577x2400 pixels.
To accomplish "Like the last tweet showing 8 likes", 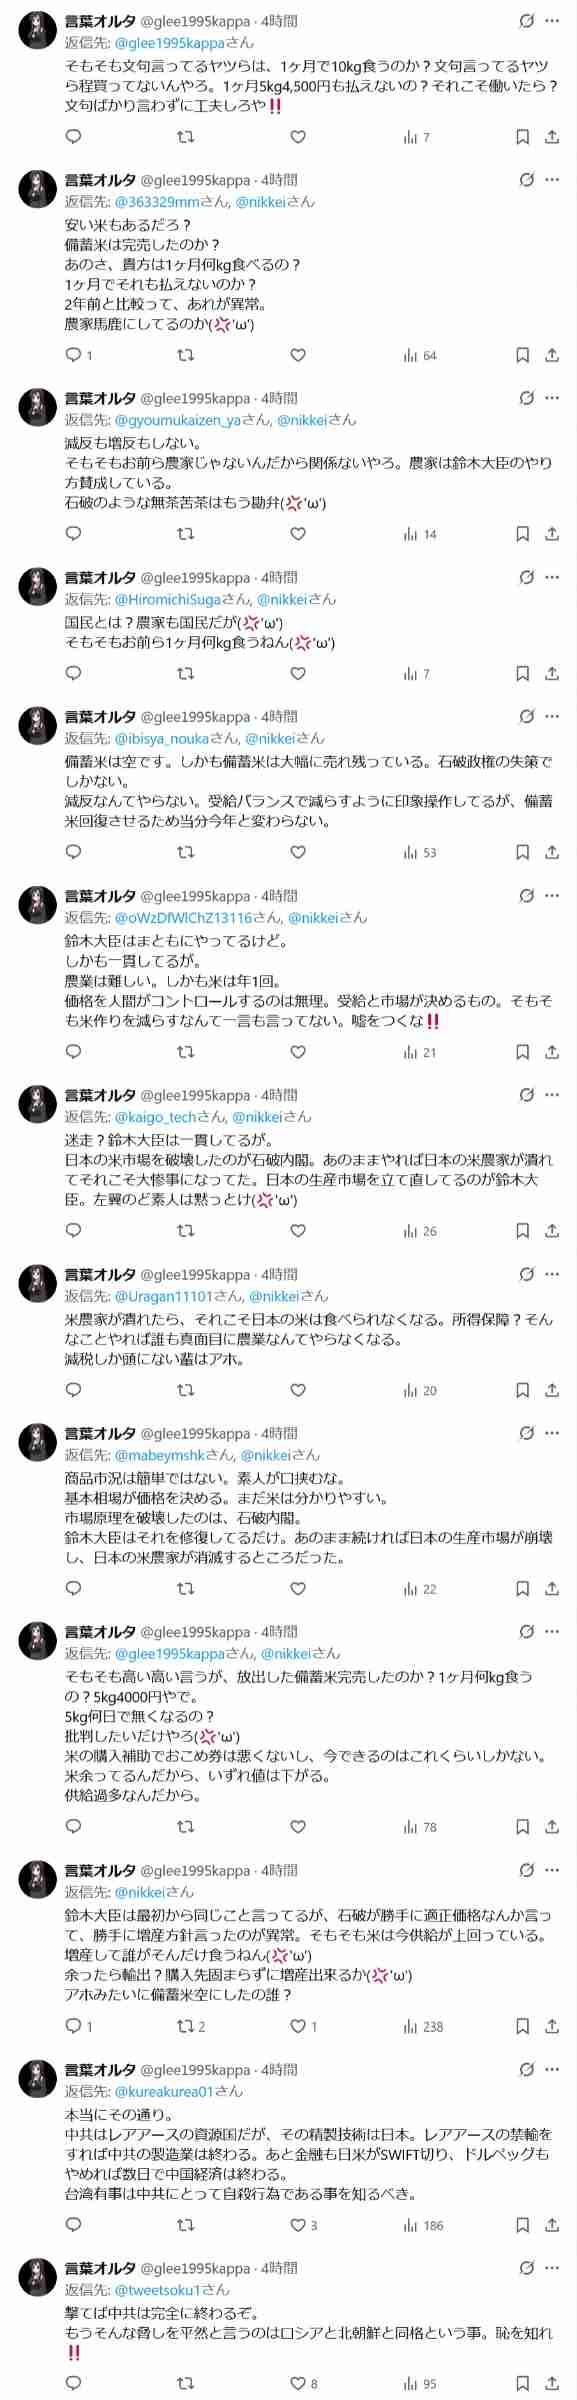I will 297,2383.
